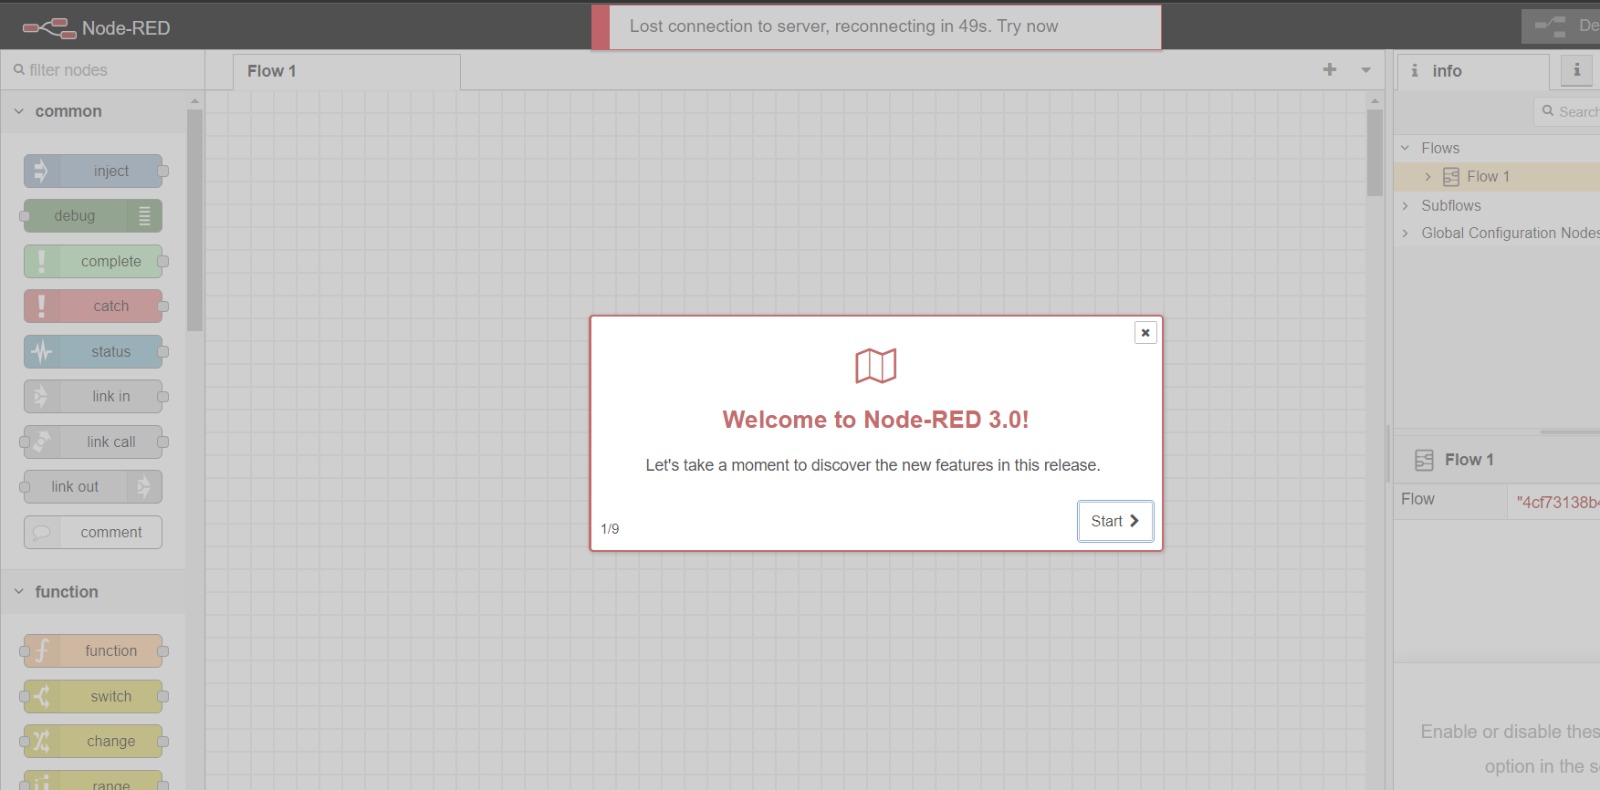Collapse the Flows tree section
Image resolution: width=1600 pixels, height=790 pixels.
coord(1405,148)
